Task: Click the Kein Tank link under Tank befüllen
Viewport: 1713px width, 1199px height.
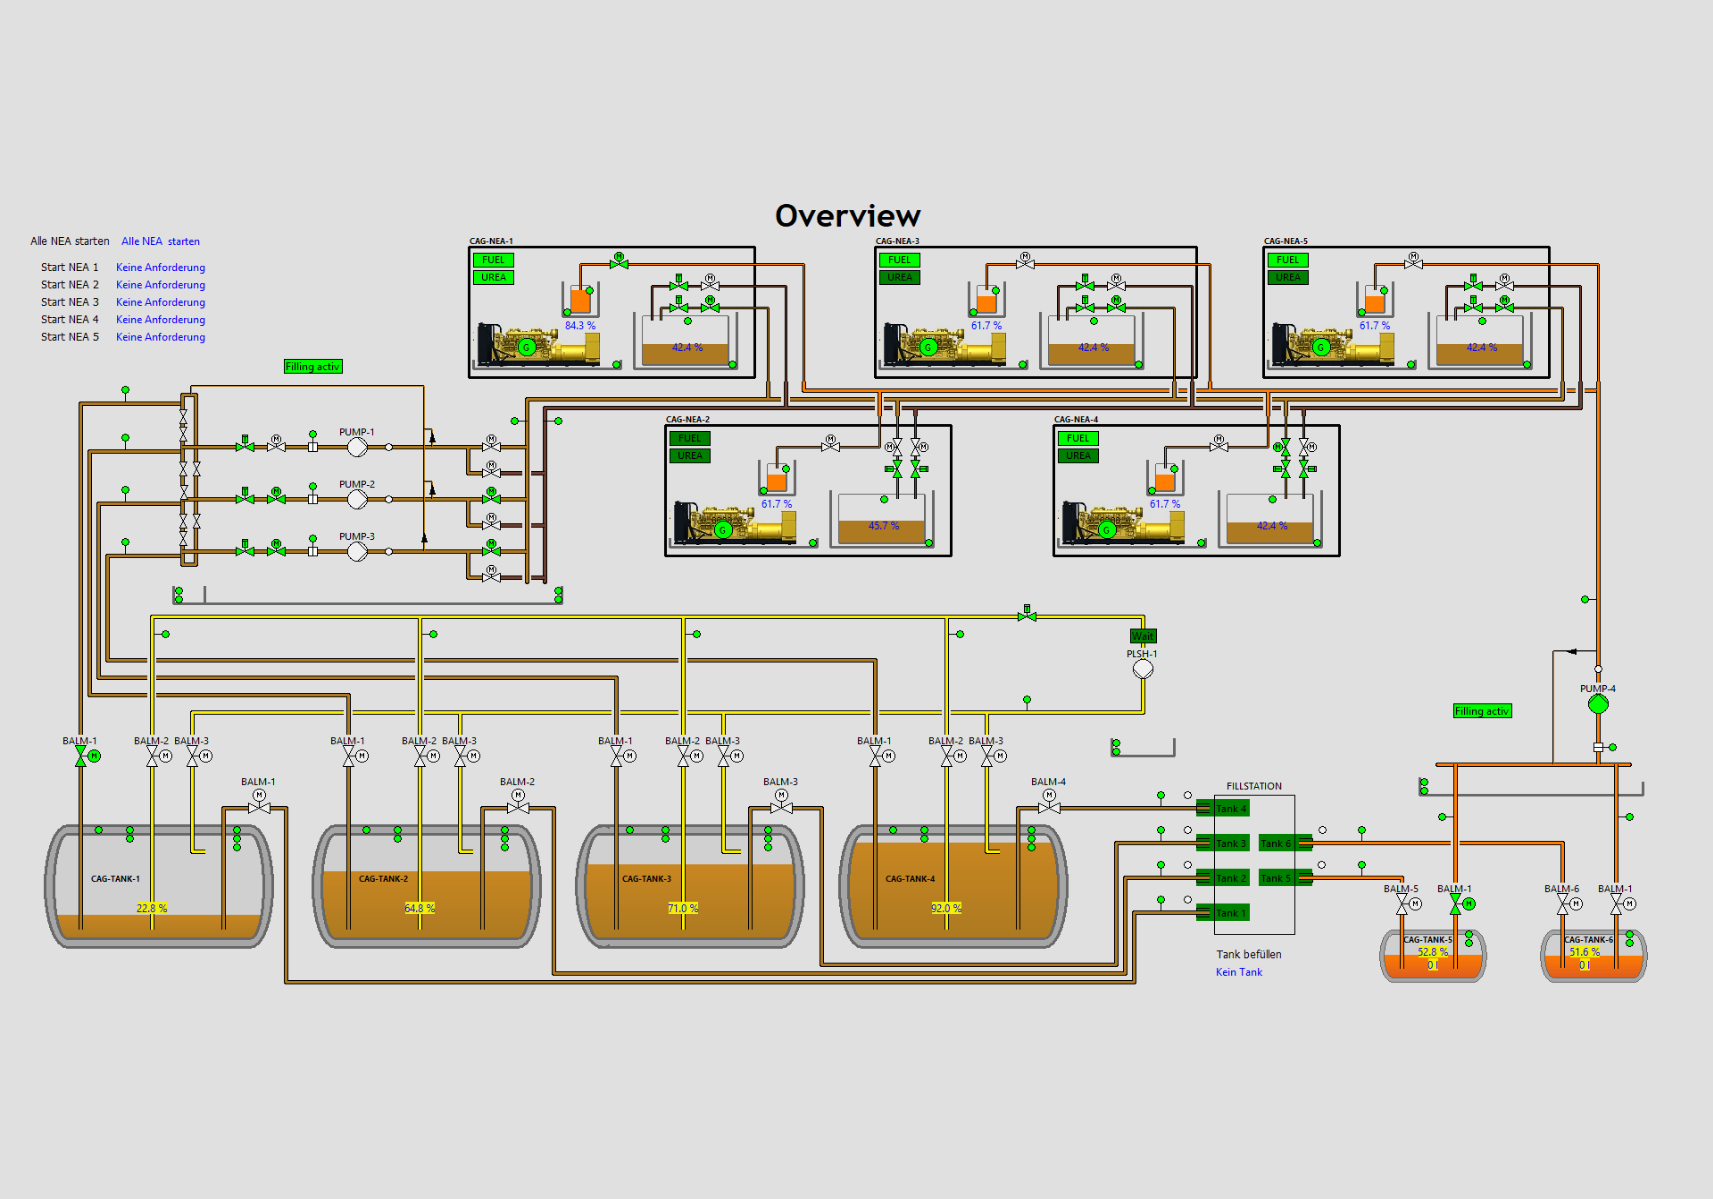Action: tap(1238, 971)
